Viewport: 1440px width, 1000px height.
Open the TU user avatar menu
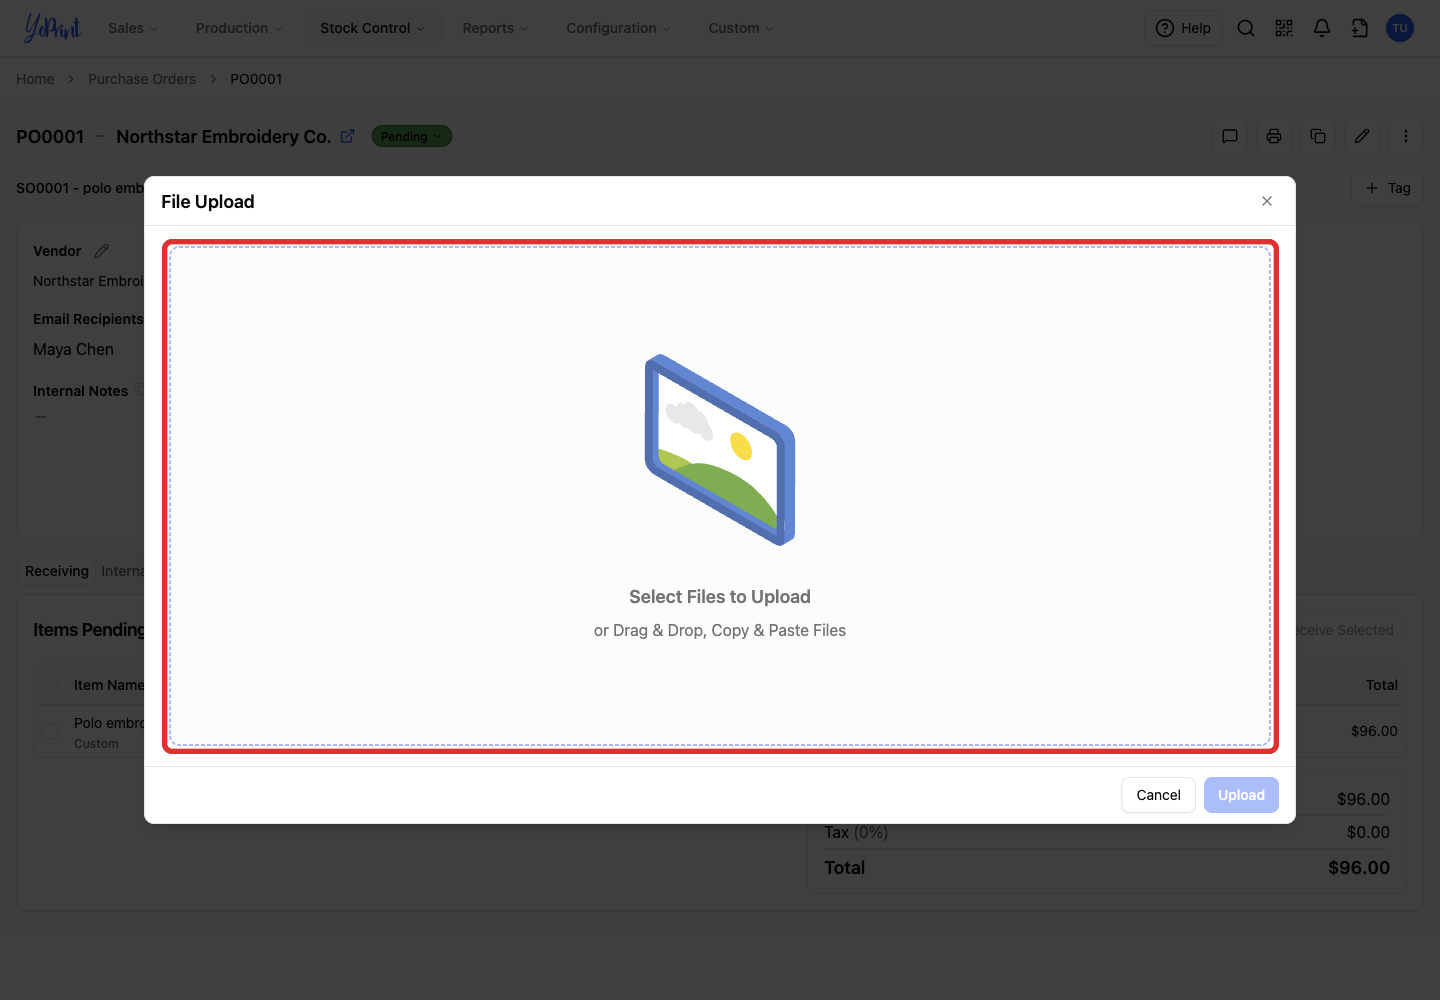click(x=1400, y=28)
